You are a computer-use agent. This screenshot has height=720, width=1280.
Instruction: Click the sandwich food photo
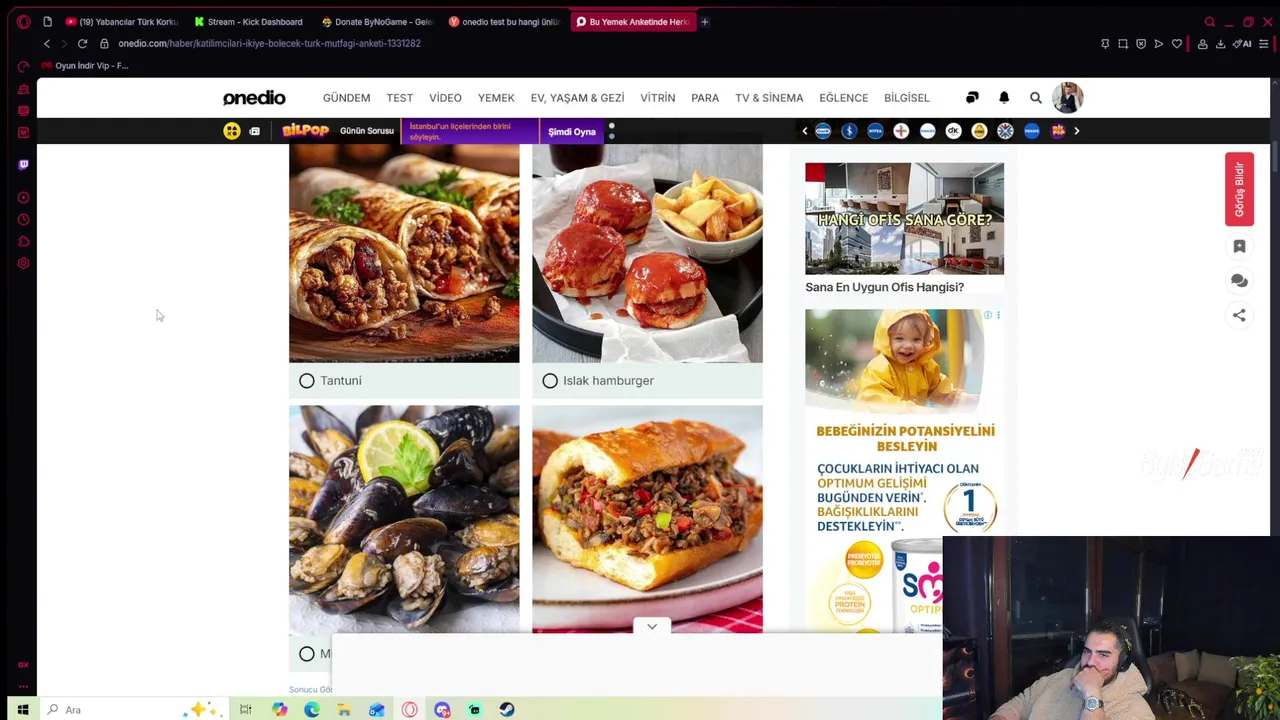(x=647, y=519)
